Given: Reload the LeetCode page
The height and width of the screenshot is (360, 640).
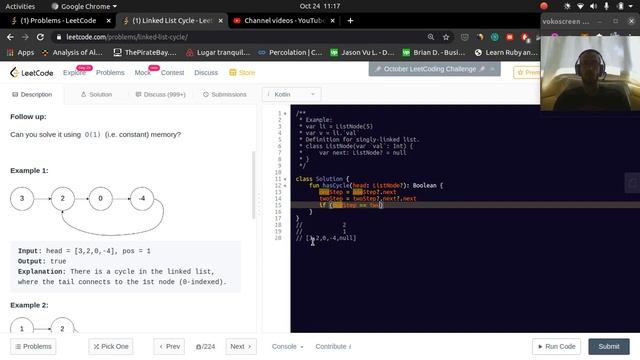Looking at the screenshot, I should click(x=40, y=37).
